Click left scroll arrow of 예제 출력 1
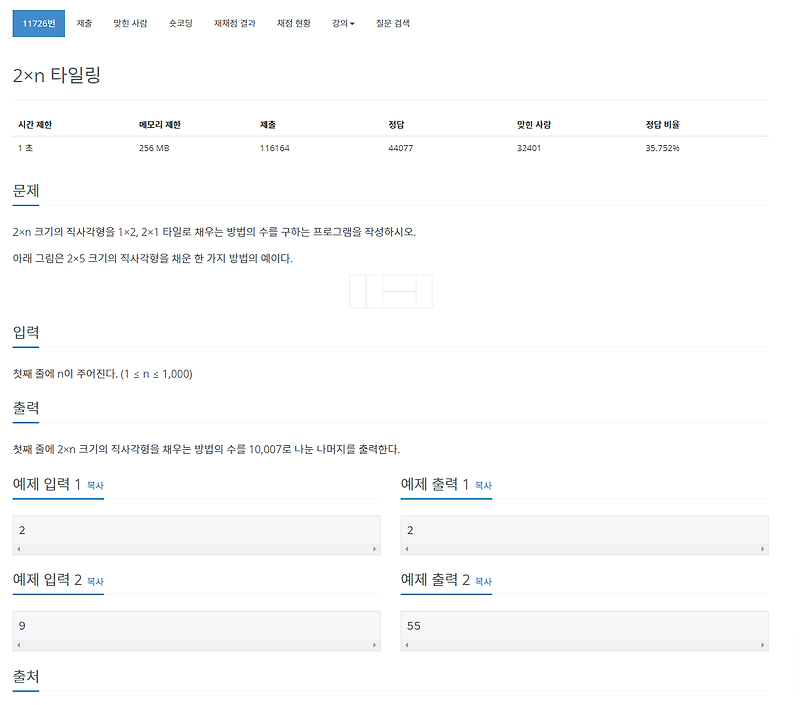This screenshot has width=800, height=705. 406,550
